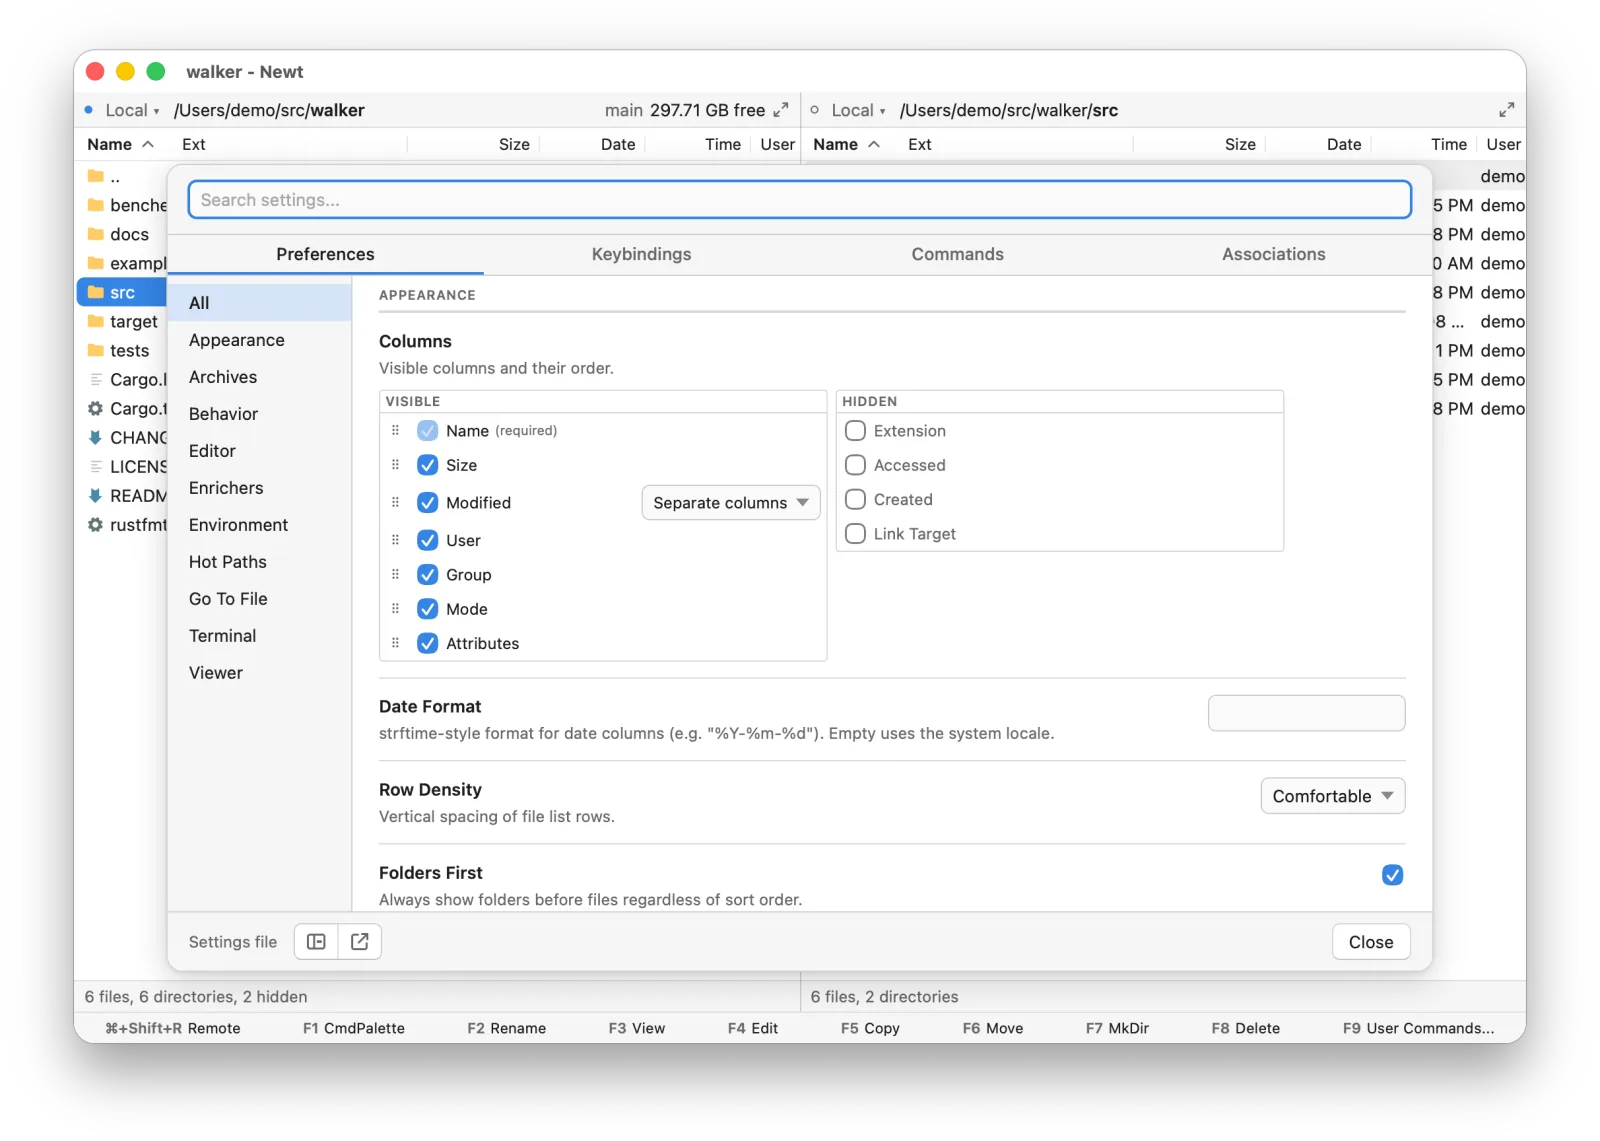The image size is (1600, 1141).
Task: Click the drag handle beside Modified column
Action: 395,502
